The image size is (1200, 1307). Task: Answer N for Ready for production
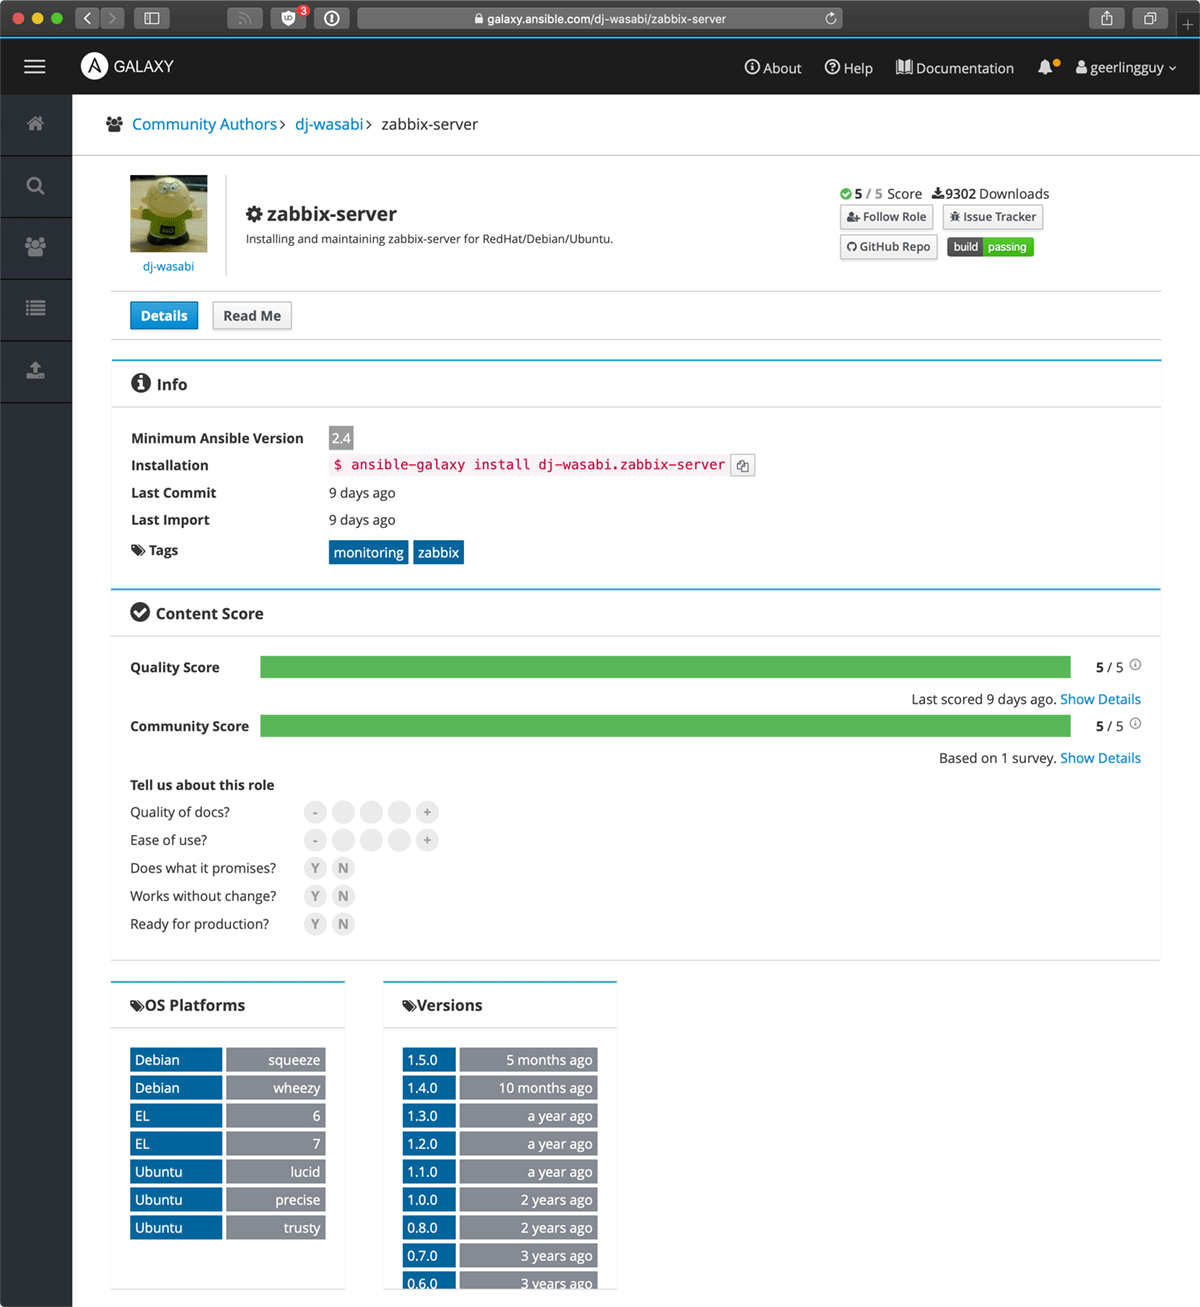coord(343,924)
